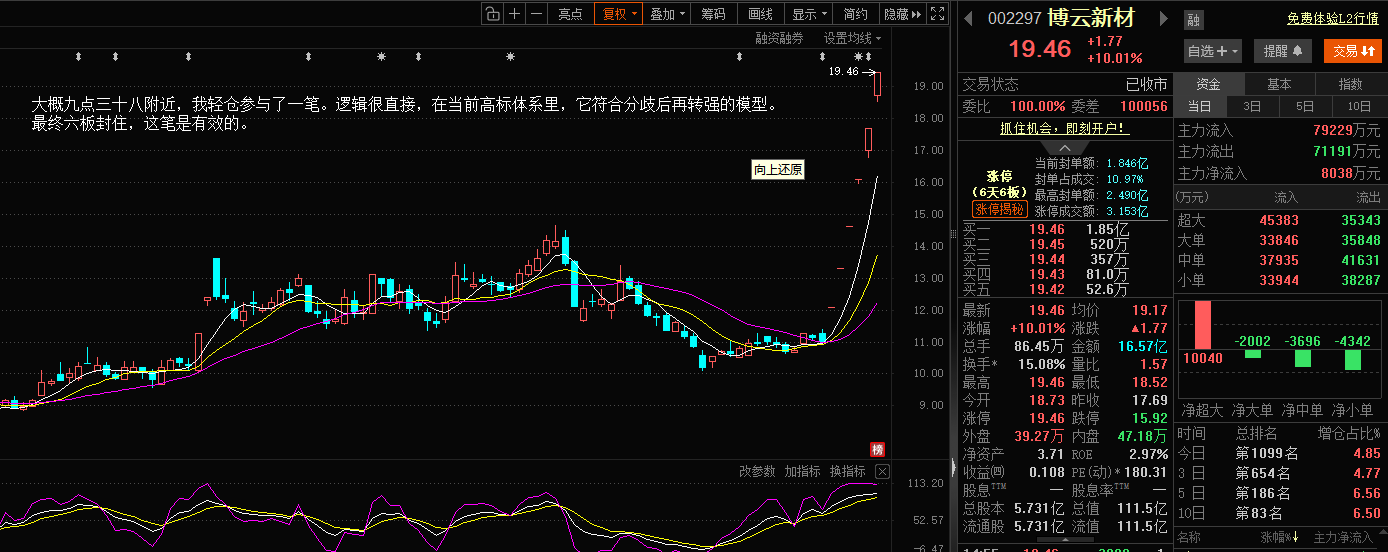Click the up-triangle handle below 流通股 row
Screen dimensions: 1388x552
click(1066, 539)
